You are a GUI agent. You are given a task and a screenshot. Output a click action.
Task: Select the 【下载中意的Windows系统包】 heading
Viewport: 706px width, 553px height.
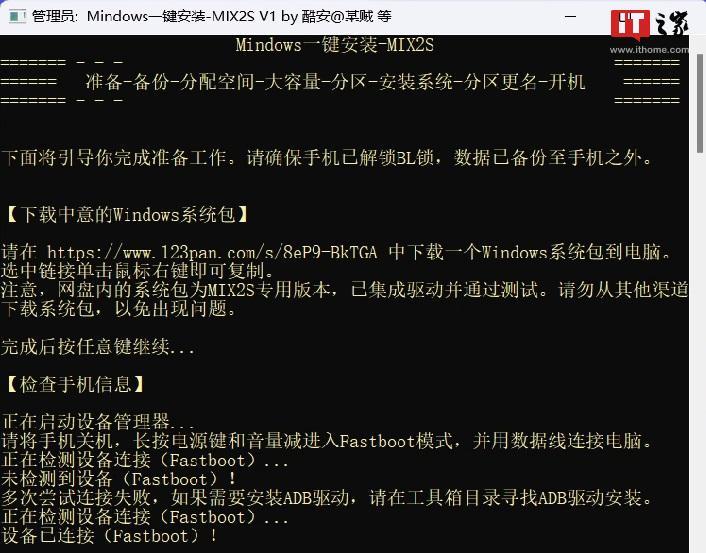127,214
